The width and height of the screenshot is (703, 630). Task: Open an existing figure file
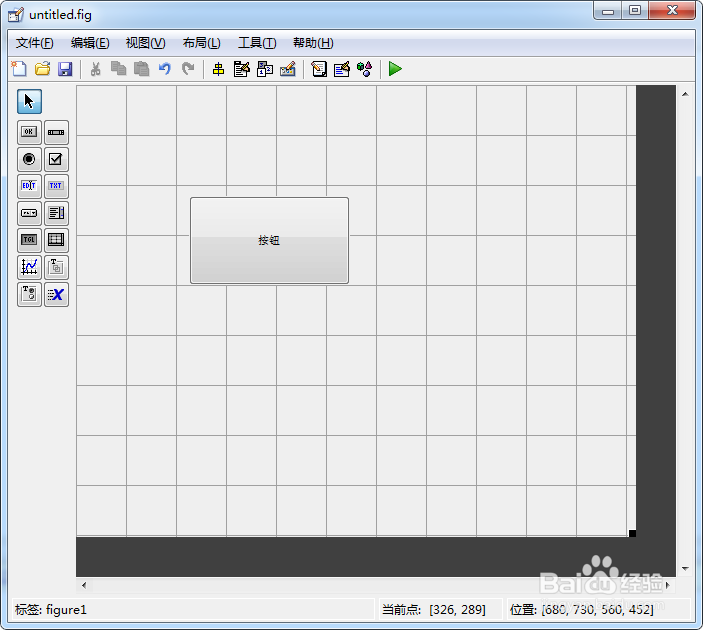click(x=43, y=69)
